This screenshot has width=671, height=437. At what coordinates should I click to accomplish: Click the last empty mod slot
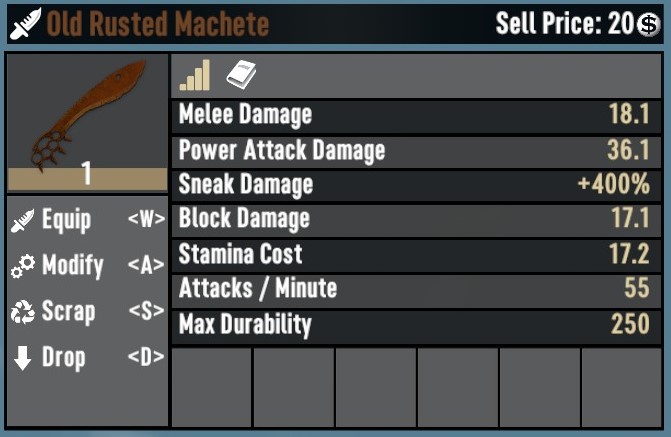(621, 387)
